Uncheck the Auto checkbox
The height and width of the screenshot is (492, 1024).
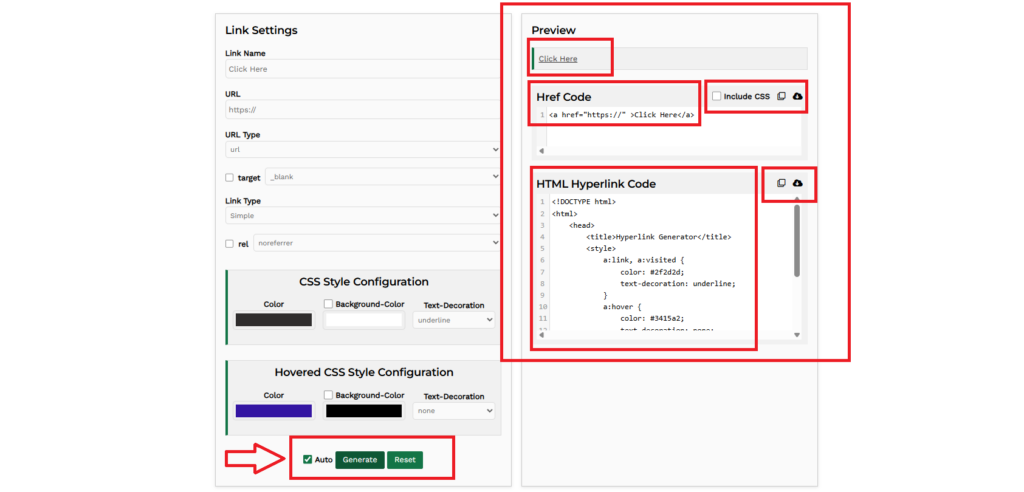pos(308,459)
